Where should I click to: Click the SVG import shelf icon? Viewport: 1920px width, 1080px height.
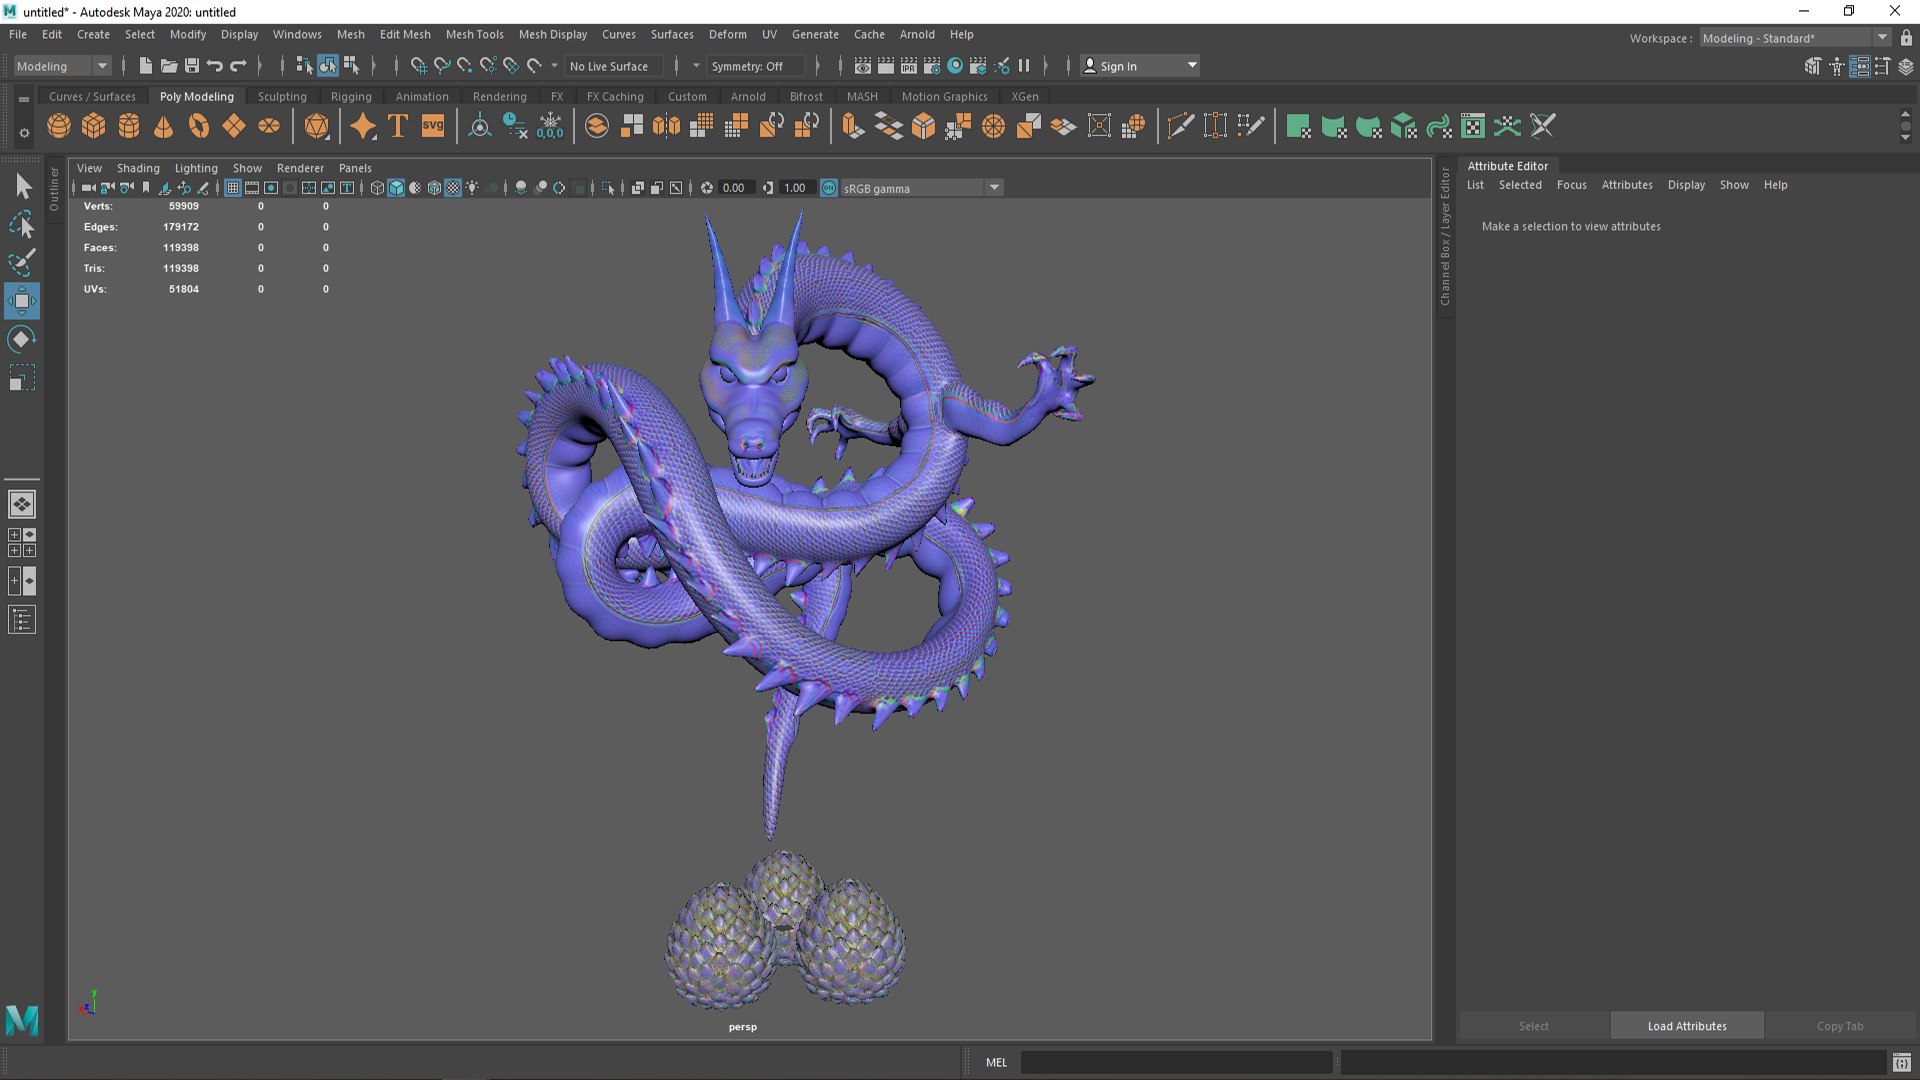pos(433,126)
